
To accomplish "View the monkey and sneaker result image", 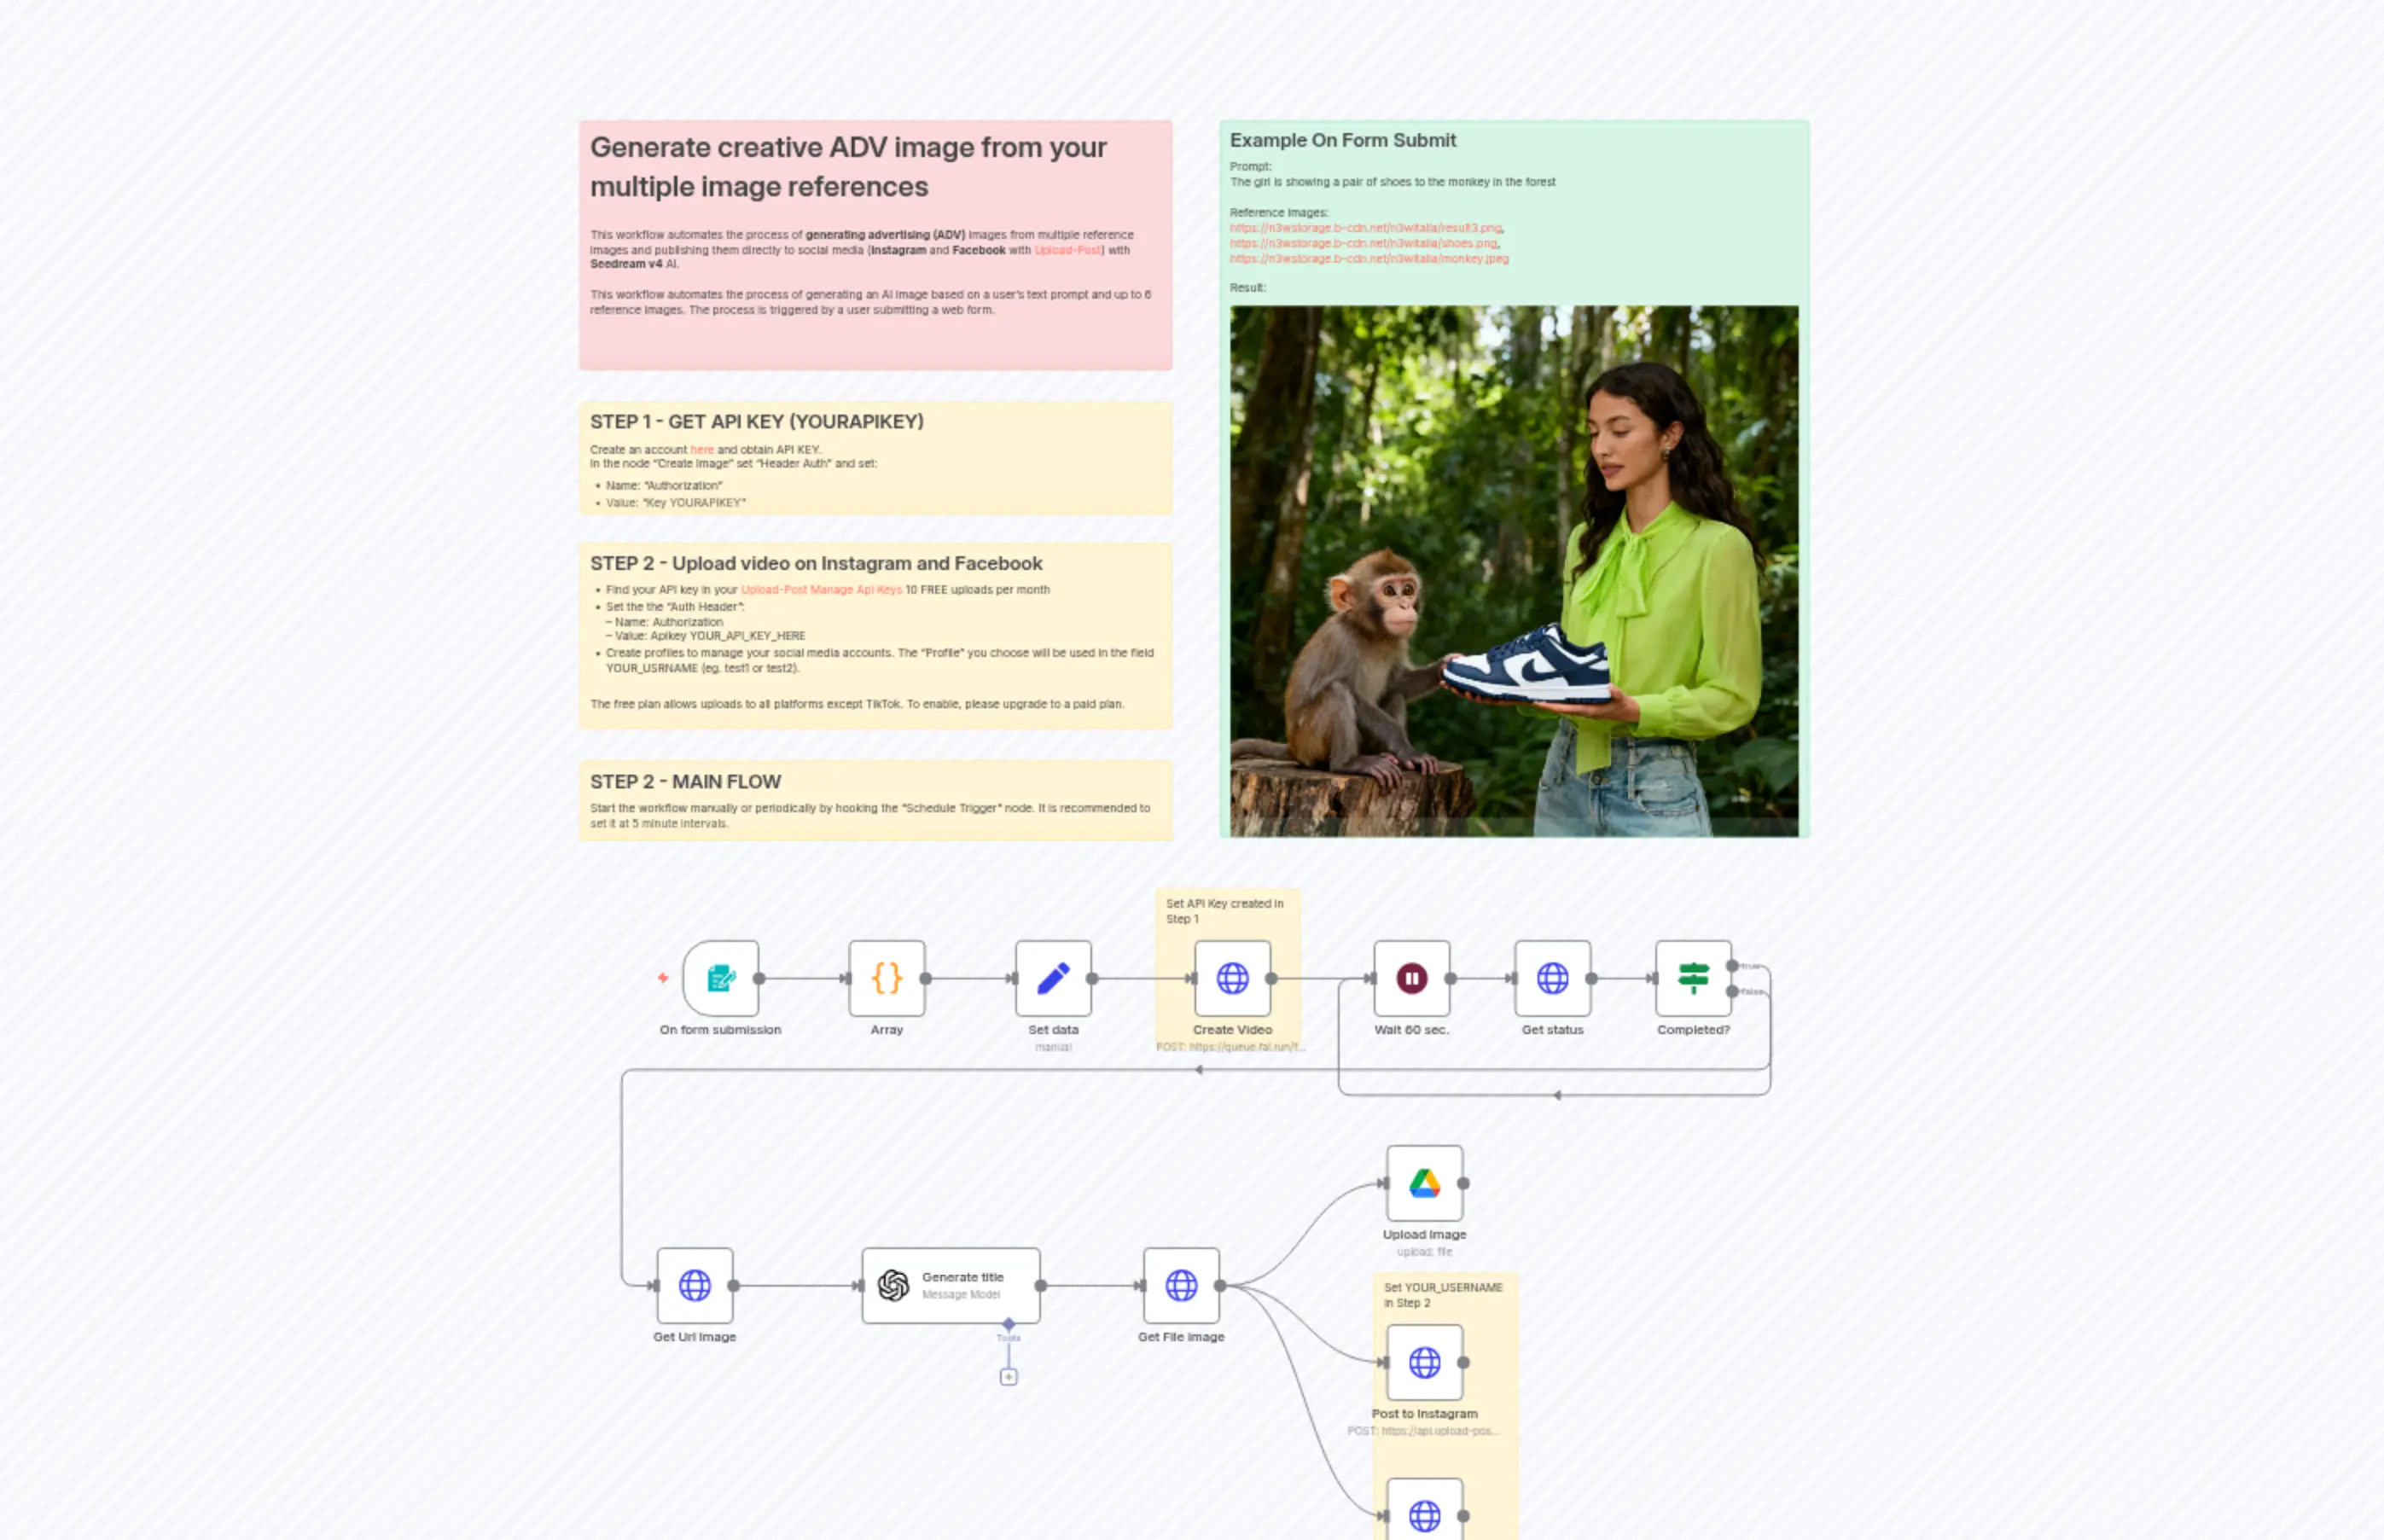I will [1510, 570].
